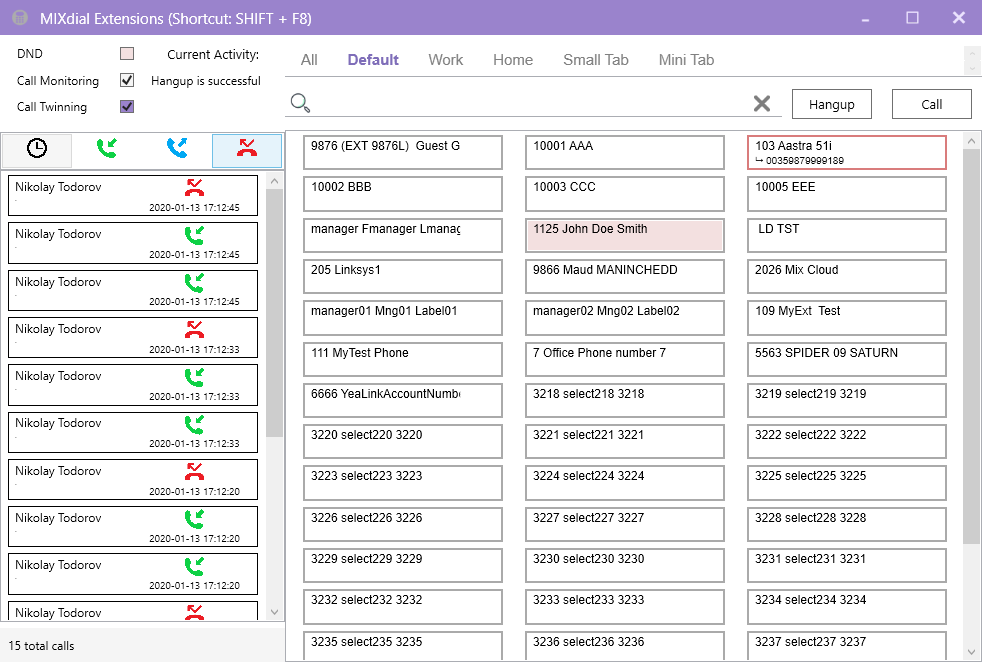Select extension 9876 Guest G
982x662 pixels.
click(403, 152)
